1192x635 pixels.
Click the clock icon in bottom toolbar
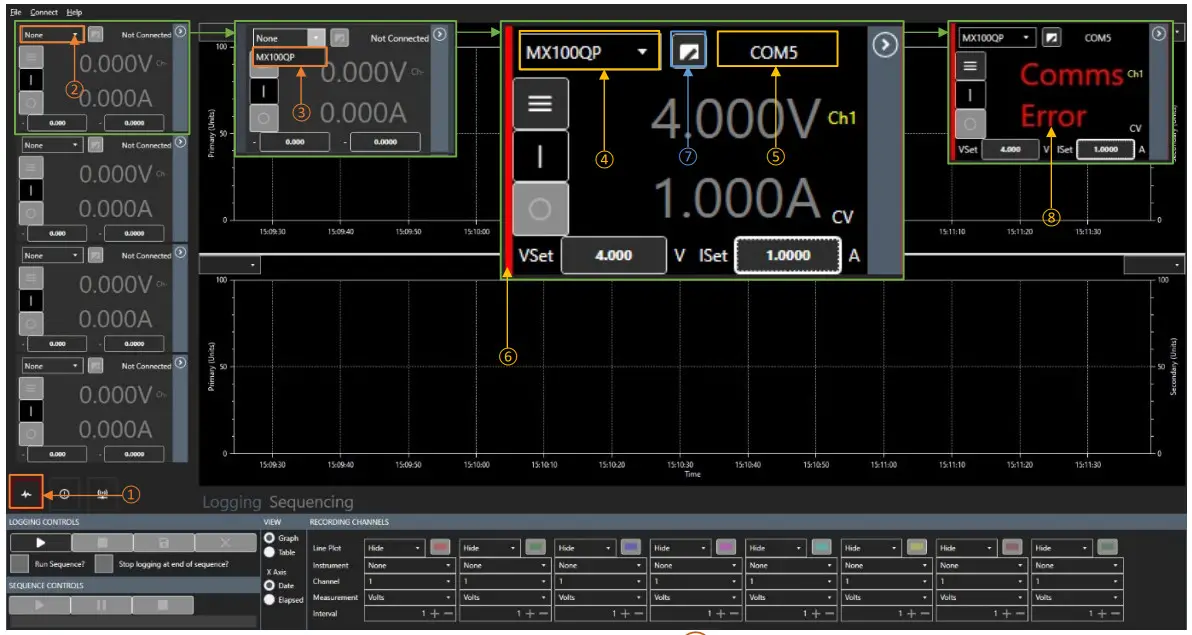tap(64, 493)
